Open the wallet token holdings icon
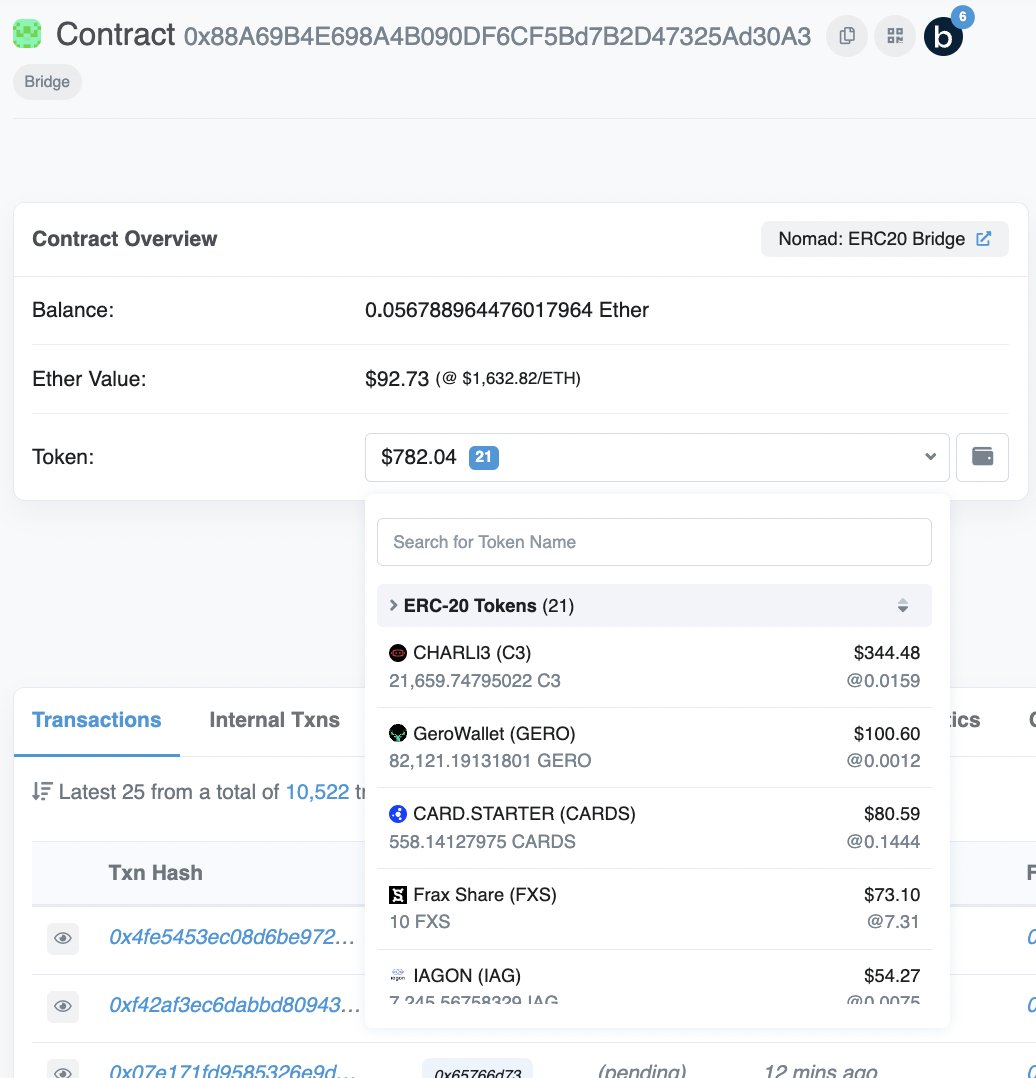1036x1078 pixels. coord(982,456)
